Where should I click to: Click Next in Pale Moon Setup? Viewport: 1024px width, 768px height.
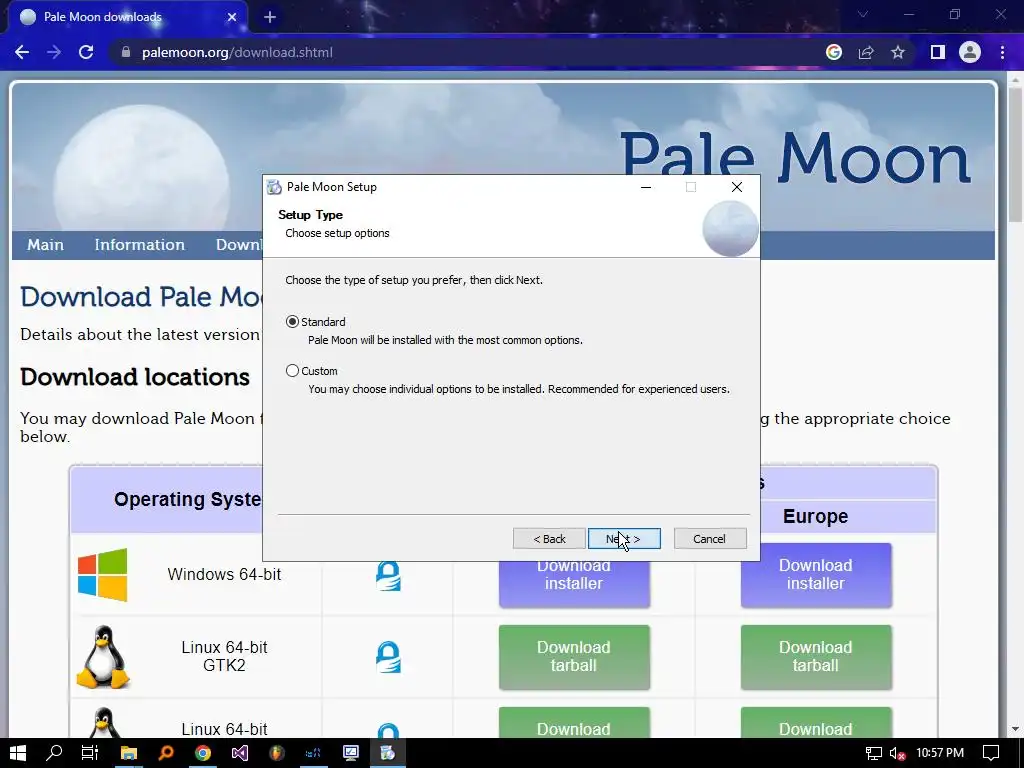(x=624, y=539)
